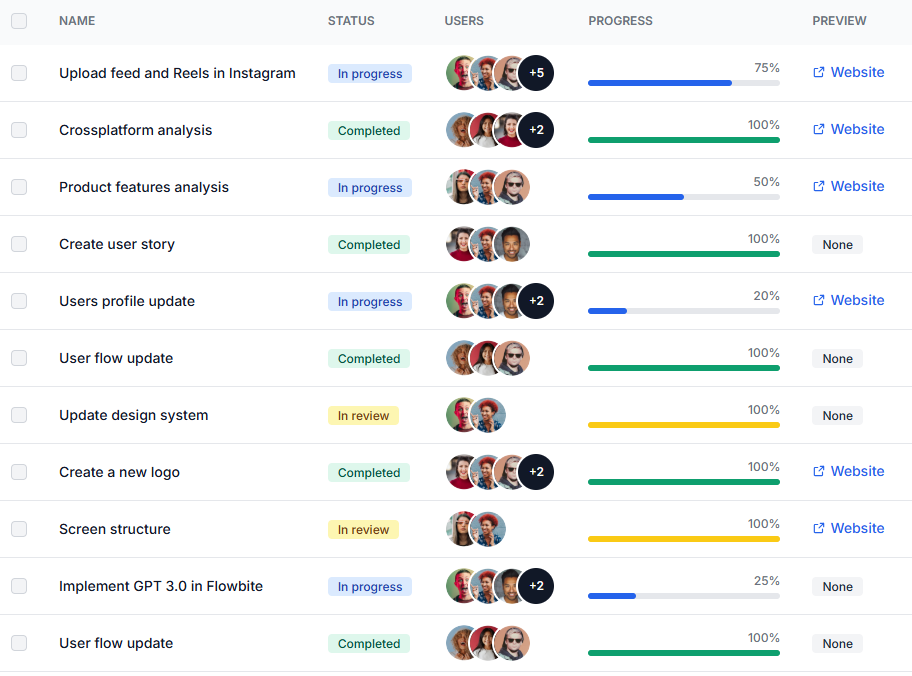912x676 pixels.
Task: Click the Completed status badge on Crossplatform analysis
Action: (369, 130)
